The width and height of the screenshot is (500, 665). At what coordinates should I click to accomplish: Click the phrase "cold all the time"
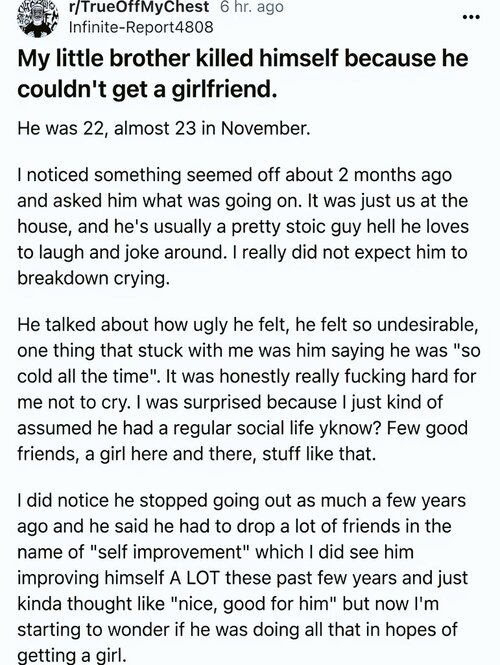(x=87, y=377)
